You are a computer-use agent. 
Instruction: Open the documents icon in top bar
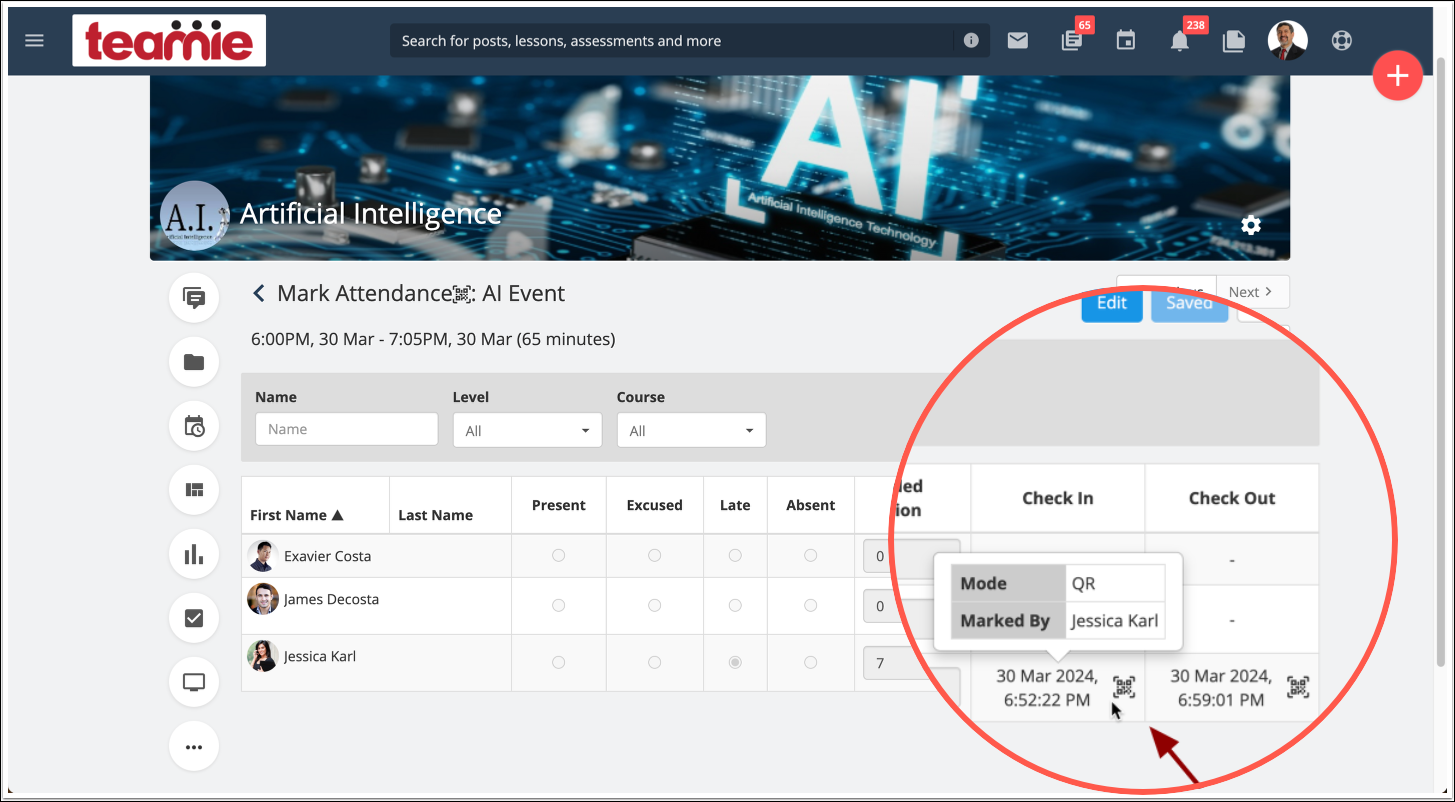[1234, 41]
